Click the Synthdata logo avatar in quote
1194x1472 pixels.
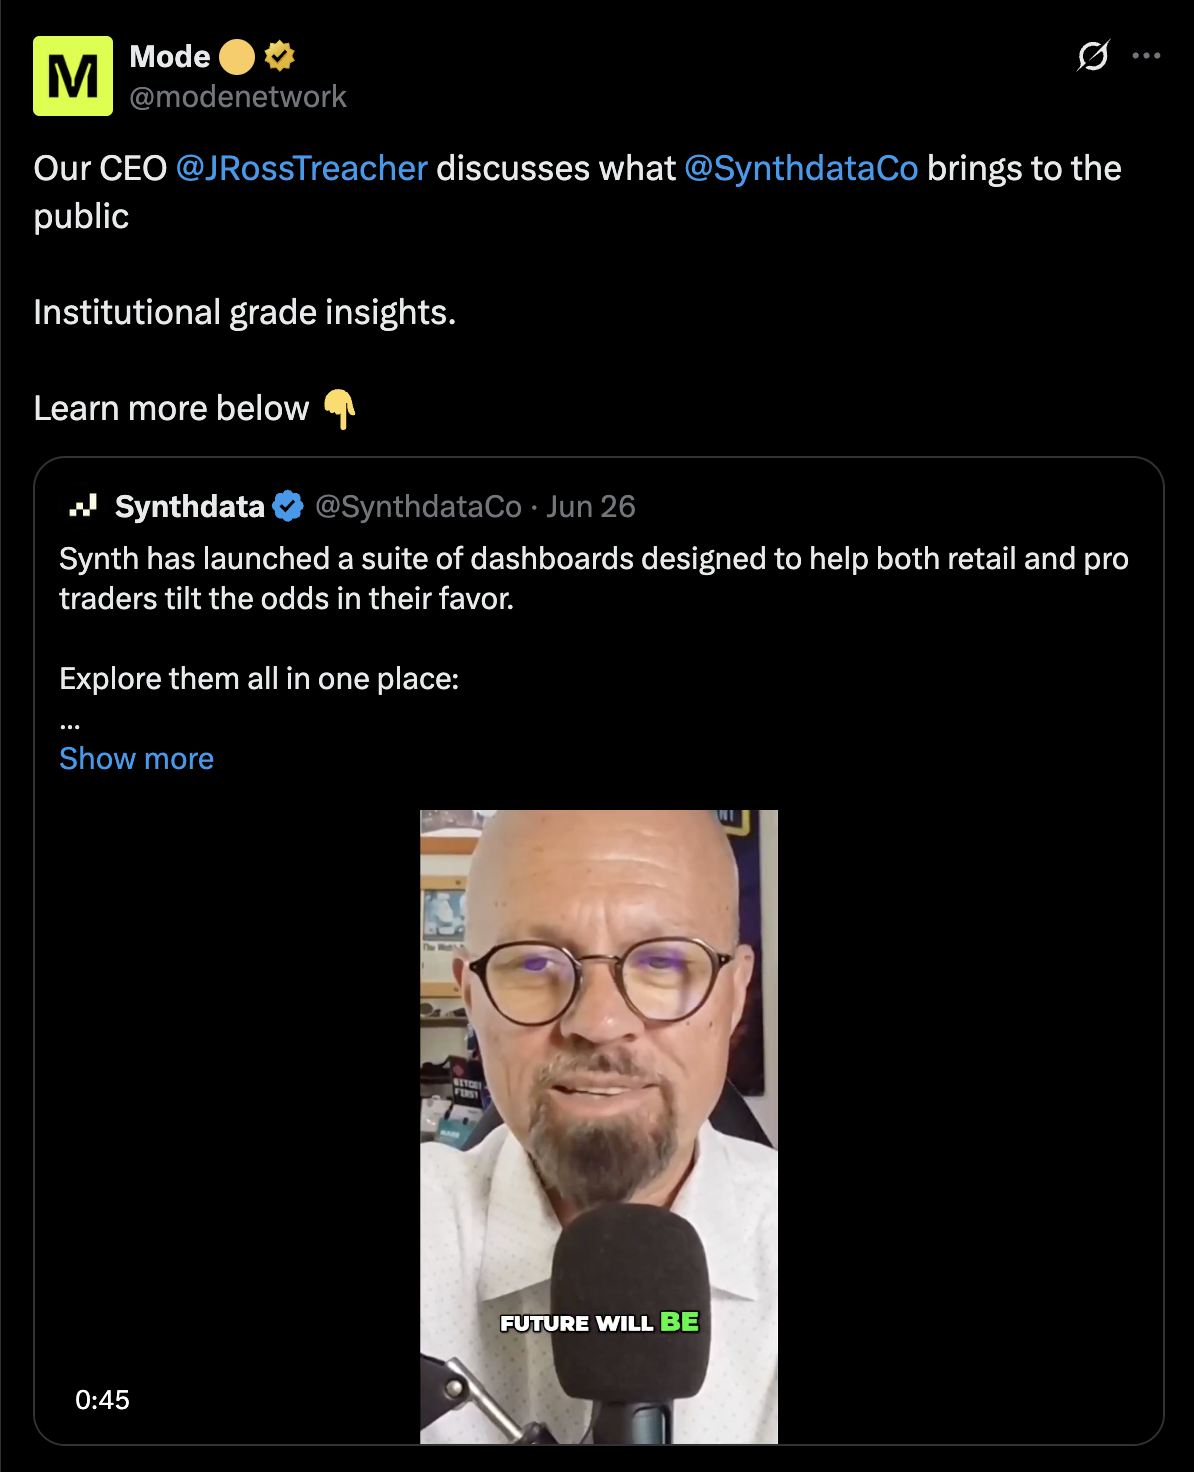point(83,506)
